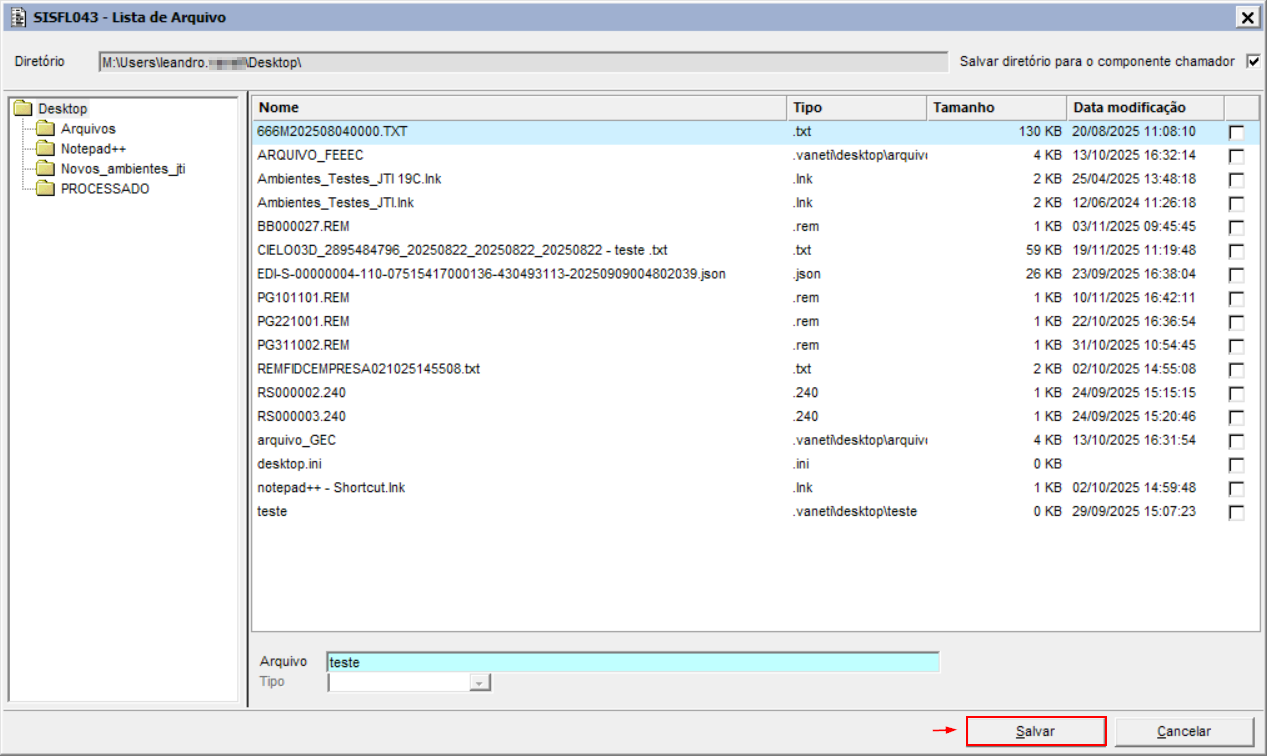Select PROCESSADO folder in the tree
The width and height of the screenshot is (1267, 756).
[x=105, y=189]
